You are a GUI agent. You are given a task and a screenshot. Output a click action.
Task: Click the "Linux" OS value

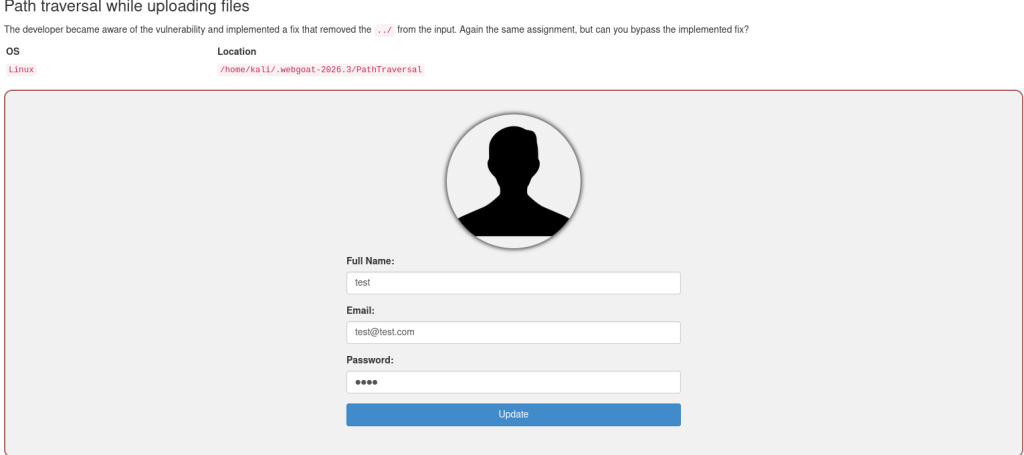(21, 69)
